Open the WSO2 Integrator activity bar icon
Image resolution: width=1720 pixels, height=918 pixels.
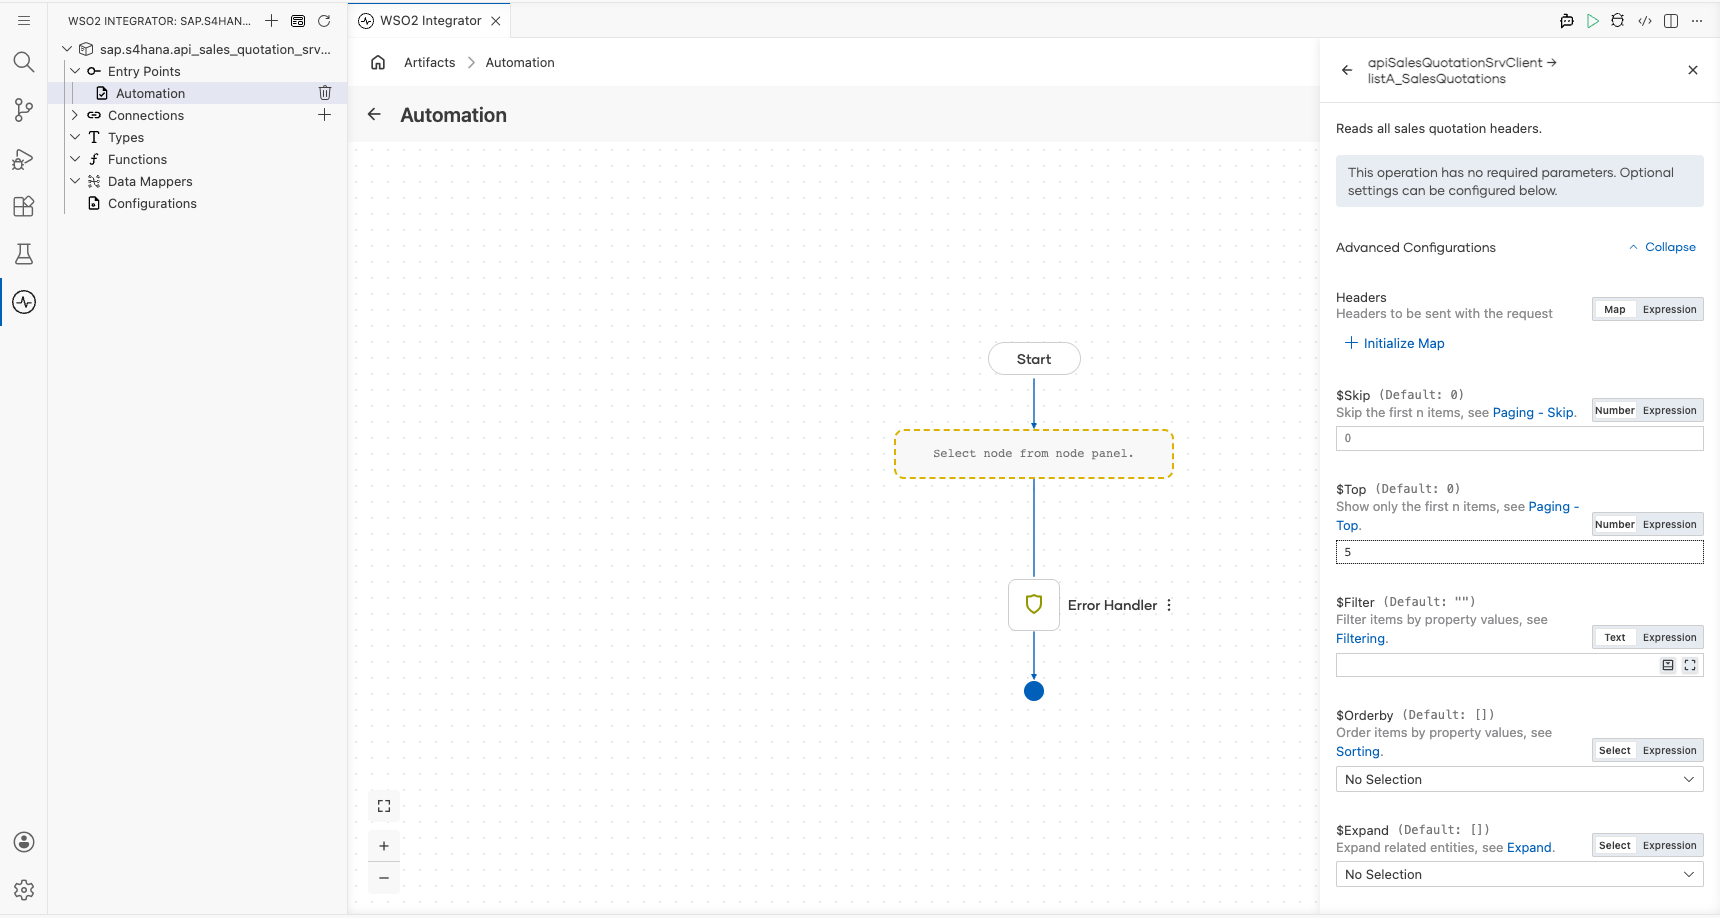tap(24, 302)
